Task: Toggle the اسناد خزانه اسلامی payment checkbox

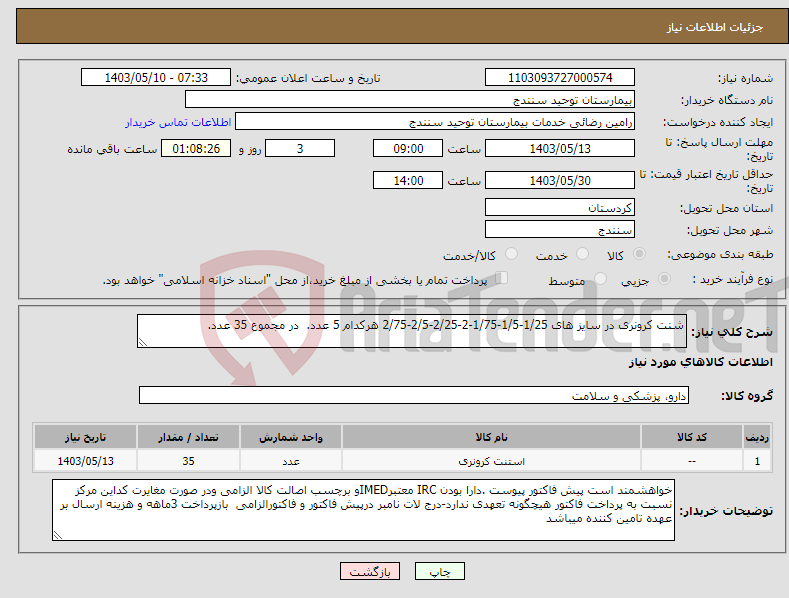Action: [502, 278]
